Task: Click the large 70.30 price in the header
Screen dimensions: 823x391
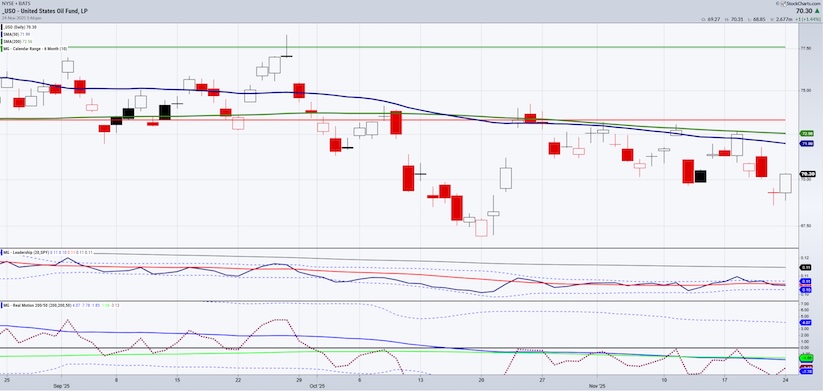Action: (803, 11)
